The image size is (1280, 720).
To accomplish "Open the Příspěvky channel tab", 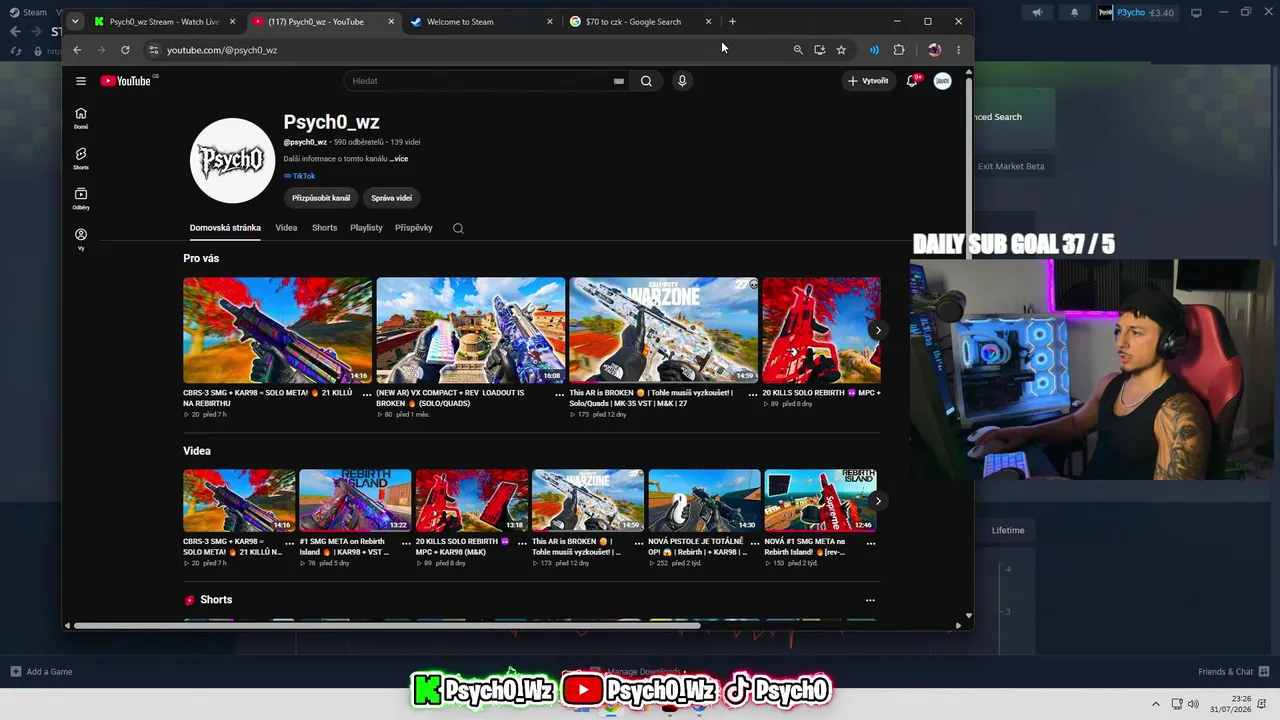I will point(414,228).
